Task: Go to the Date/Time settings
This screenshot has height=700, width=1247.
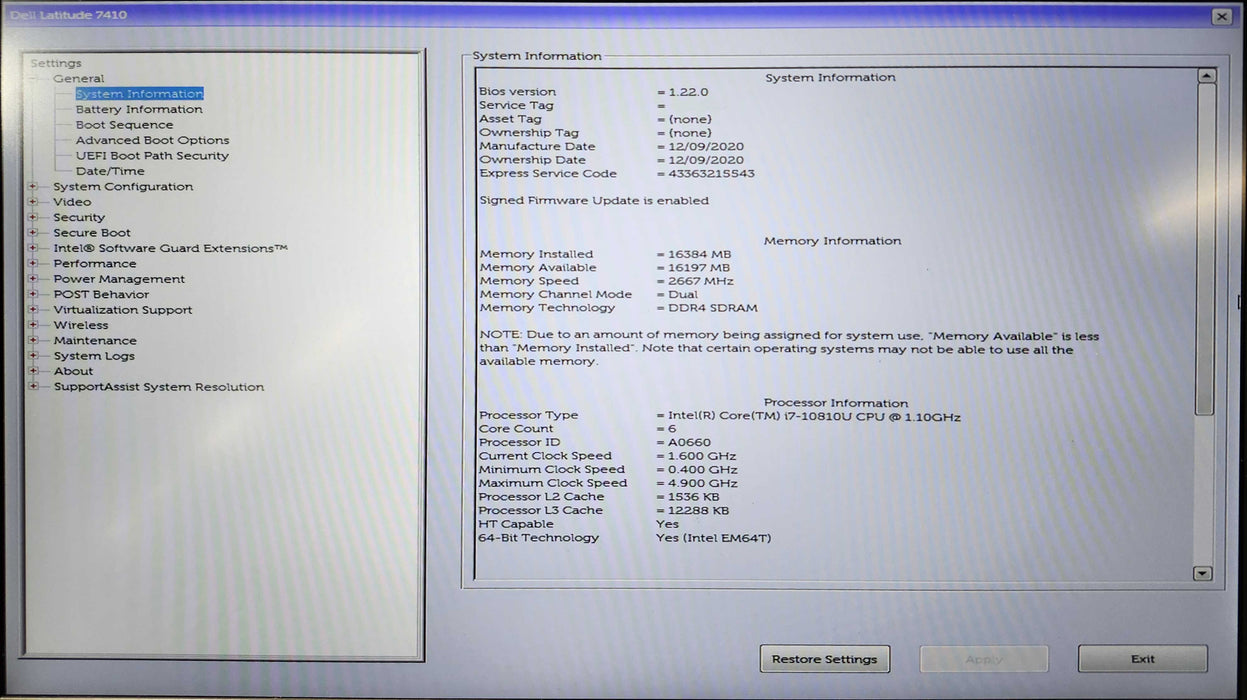Action: [x=110, y=171]
